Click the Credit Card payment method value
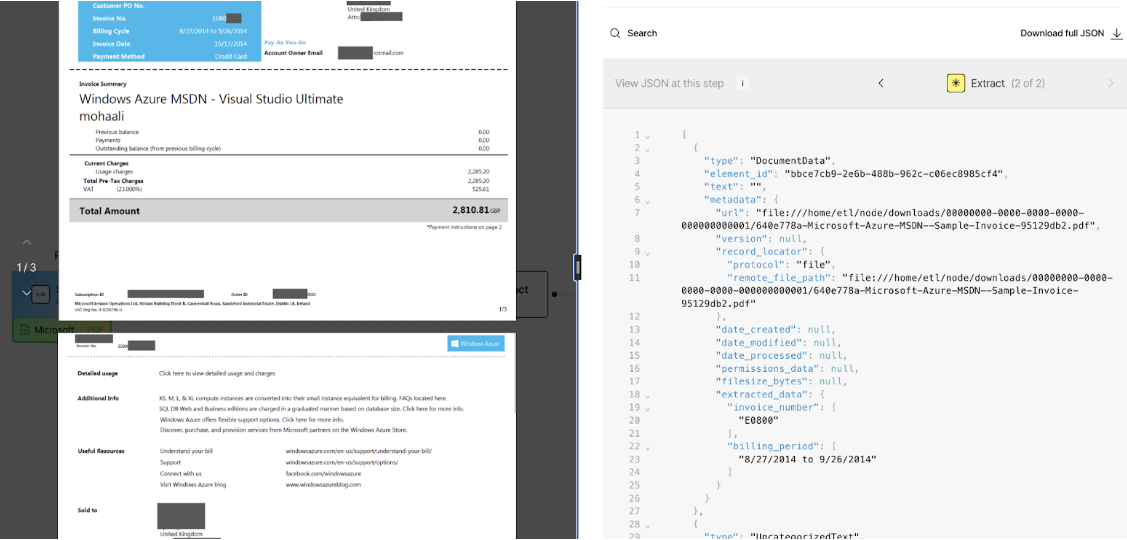 (232, 56)
